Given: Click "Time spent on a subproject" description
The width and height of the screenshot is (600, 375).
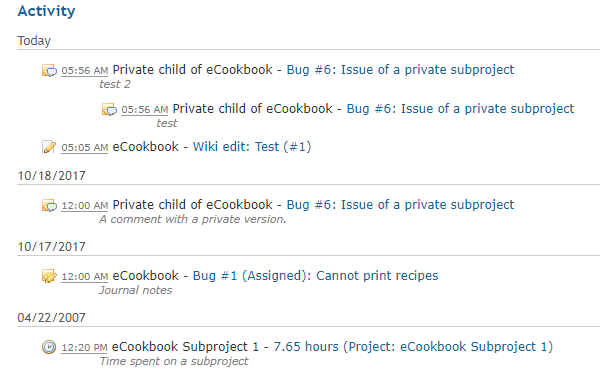Looking at the screenshot, I should click(x=174, y=361).
